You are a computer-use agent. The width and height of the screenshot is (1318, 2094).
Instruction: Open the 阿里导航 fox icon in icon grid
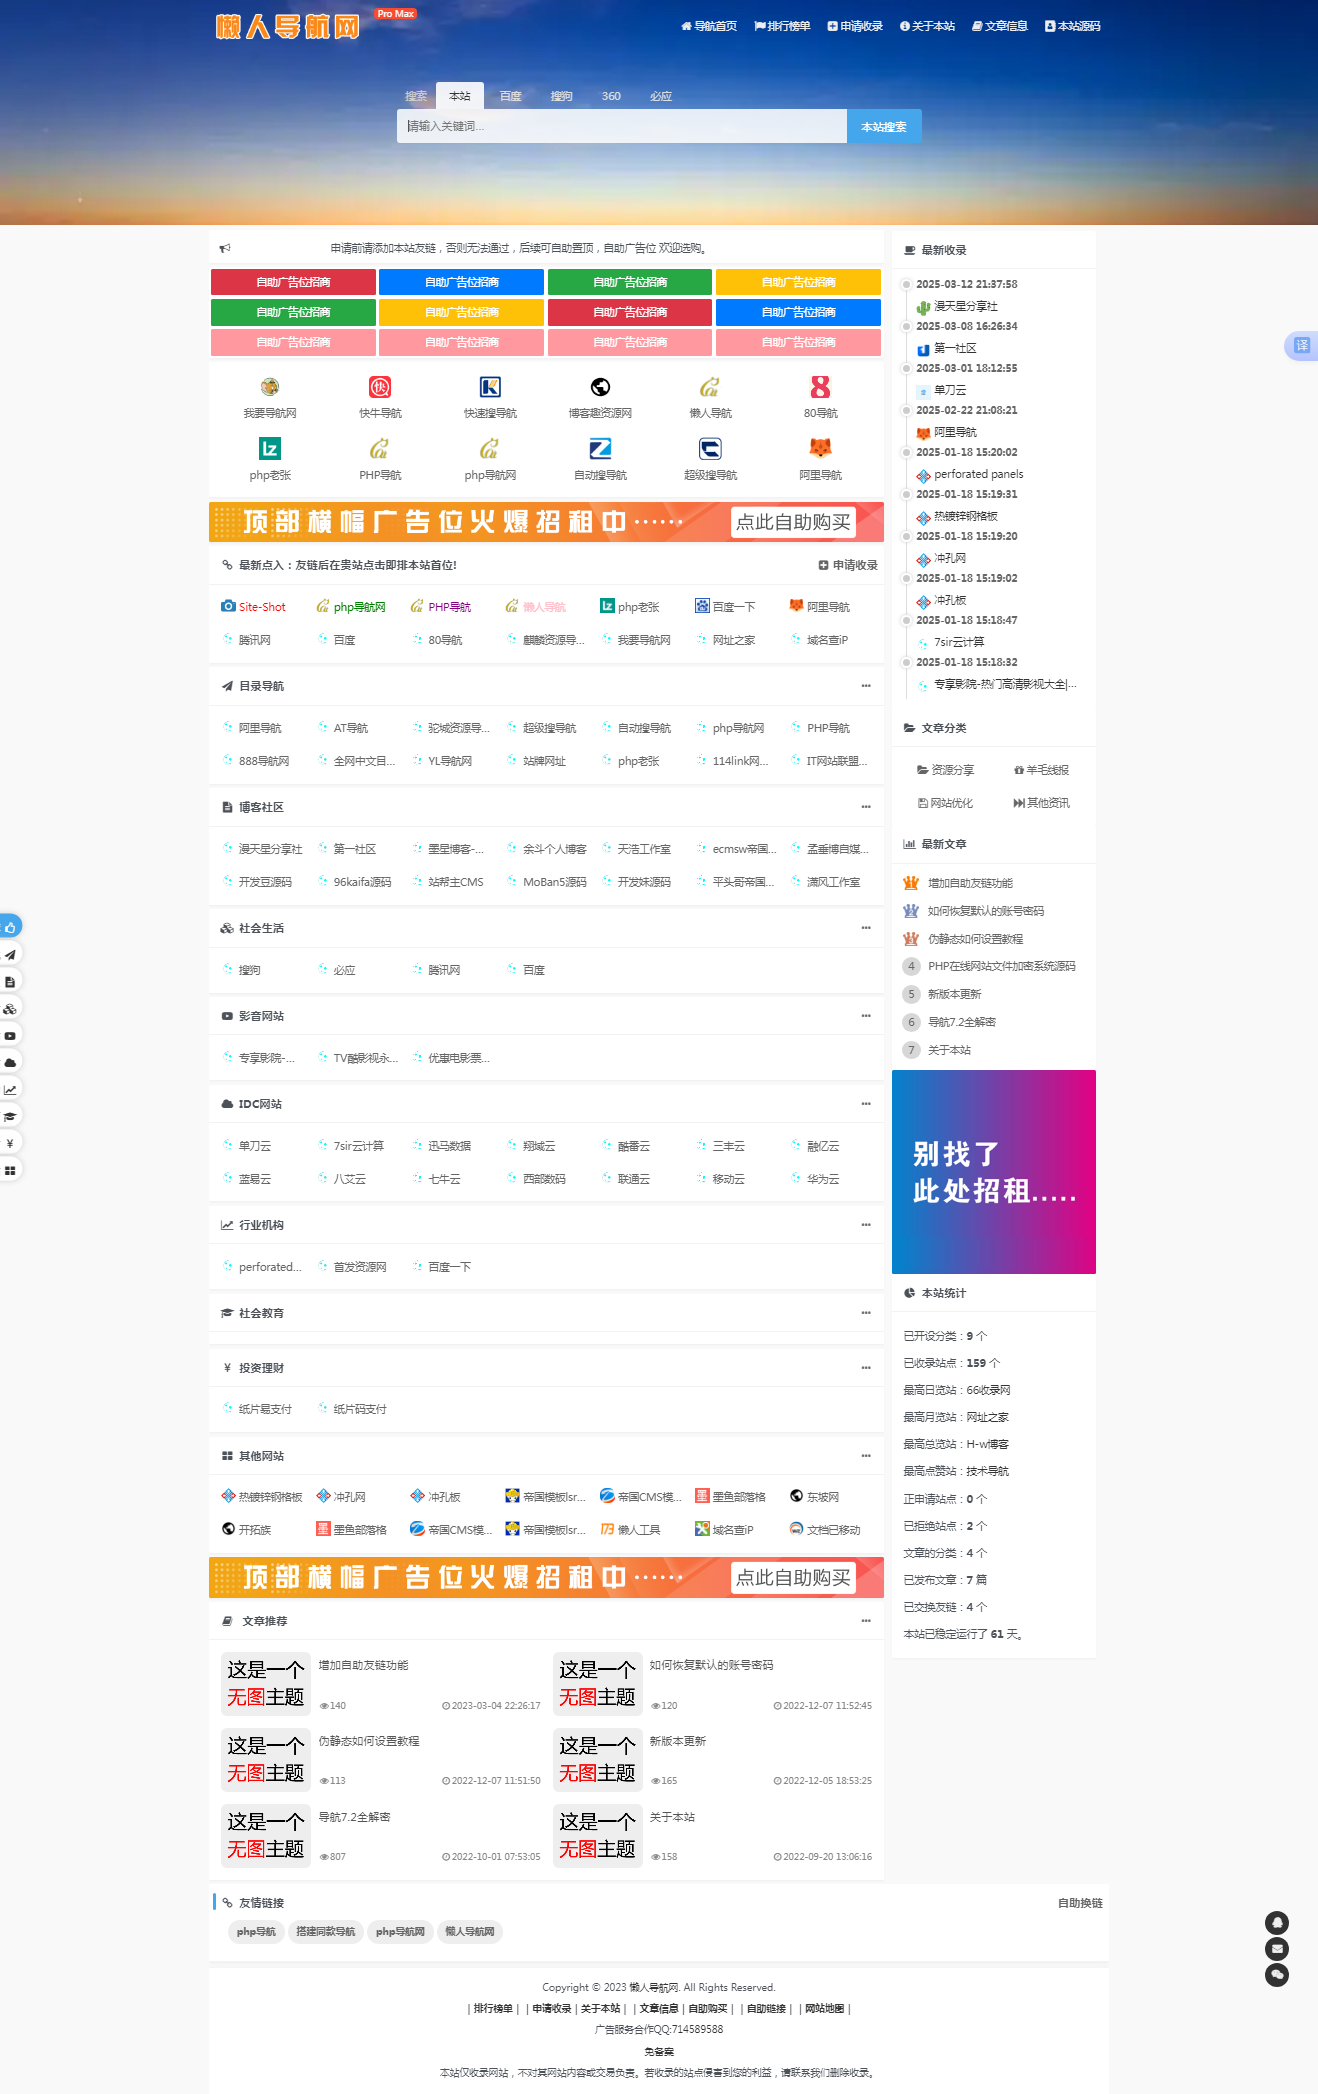pyautogui.click(x=820, y=449)
